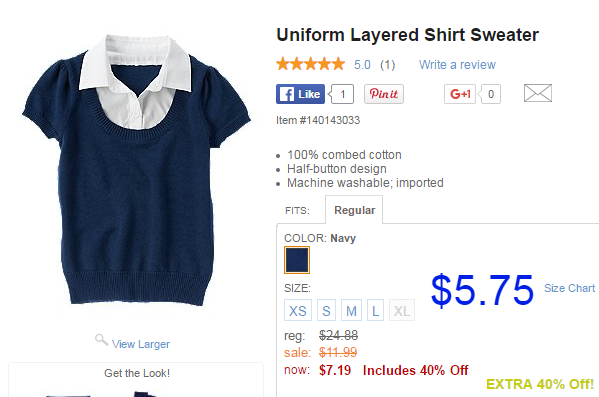Open the Size Chart link
This screenshot has width=599, height=397.
(x=569, y=288)
